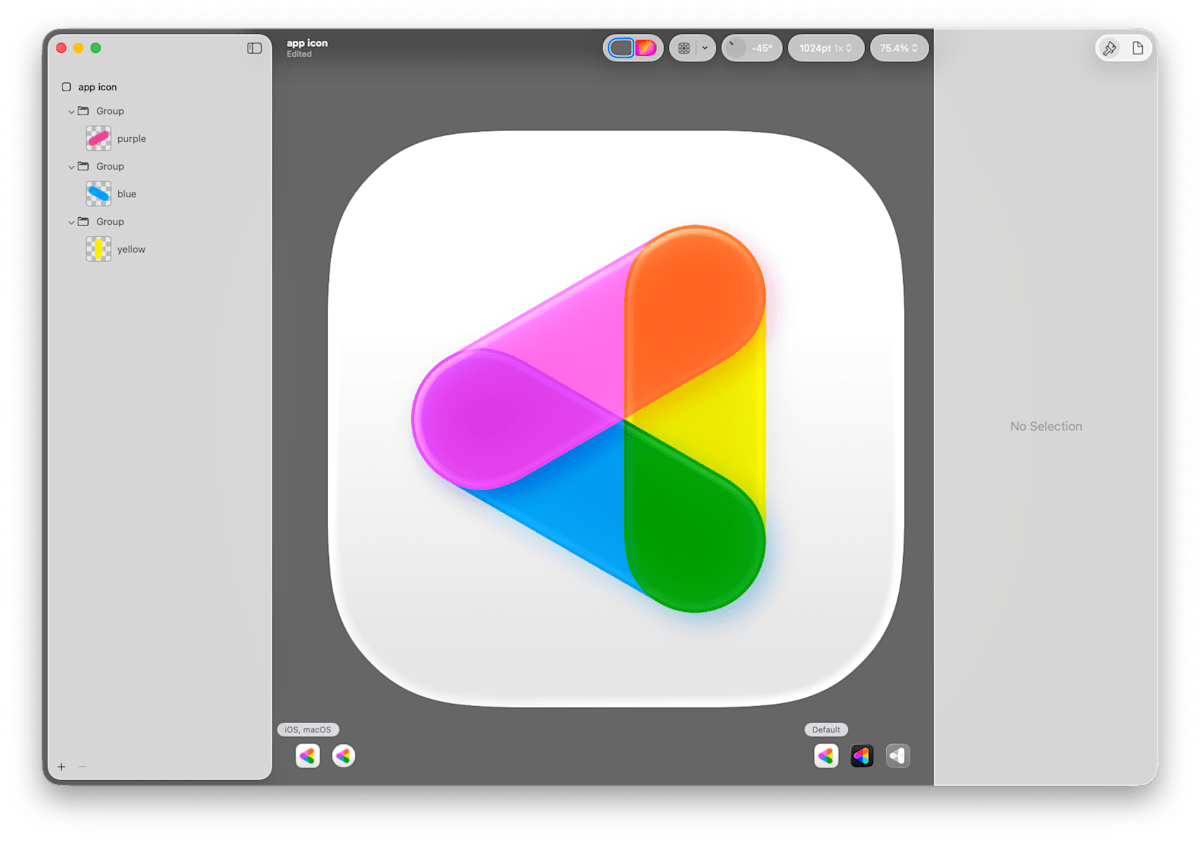Open the grid overlay options chevron
The width and height of the screenshot is (1200, 841).
pos(705,48)
